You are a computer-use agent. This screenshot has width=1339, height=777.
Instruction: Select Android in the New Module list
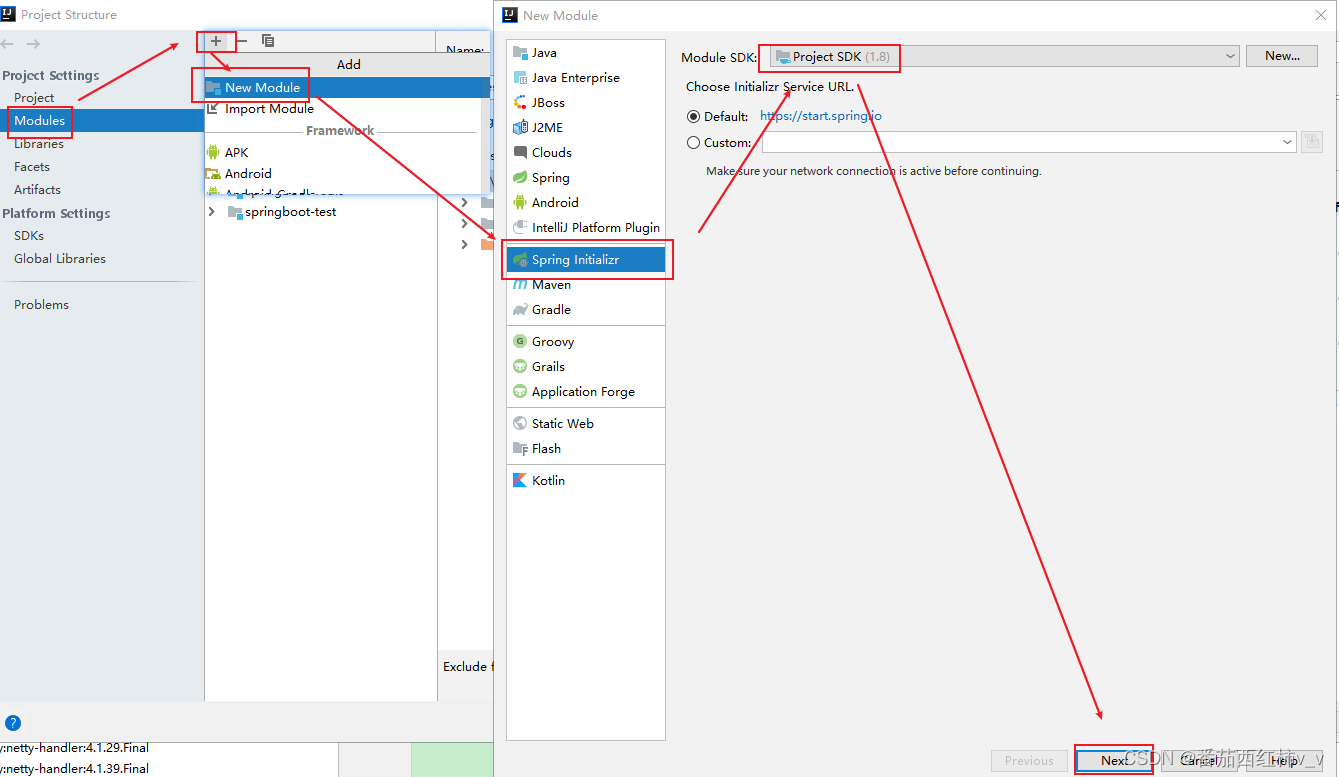tap(586, 203)
